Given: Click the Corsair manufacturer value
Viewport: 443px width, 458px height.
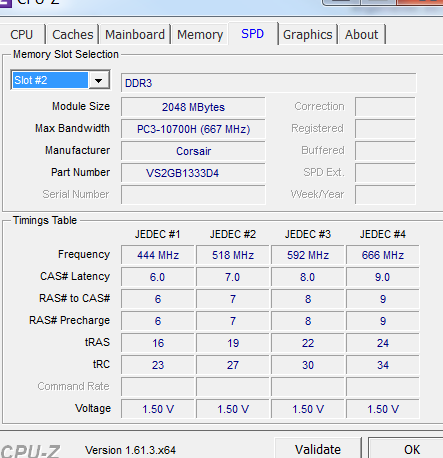Looking at the screenshot, I should [193, 151].
